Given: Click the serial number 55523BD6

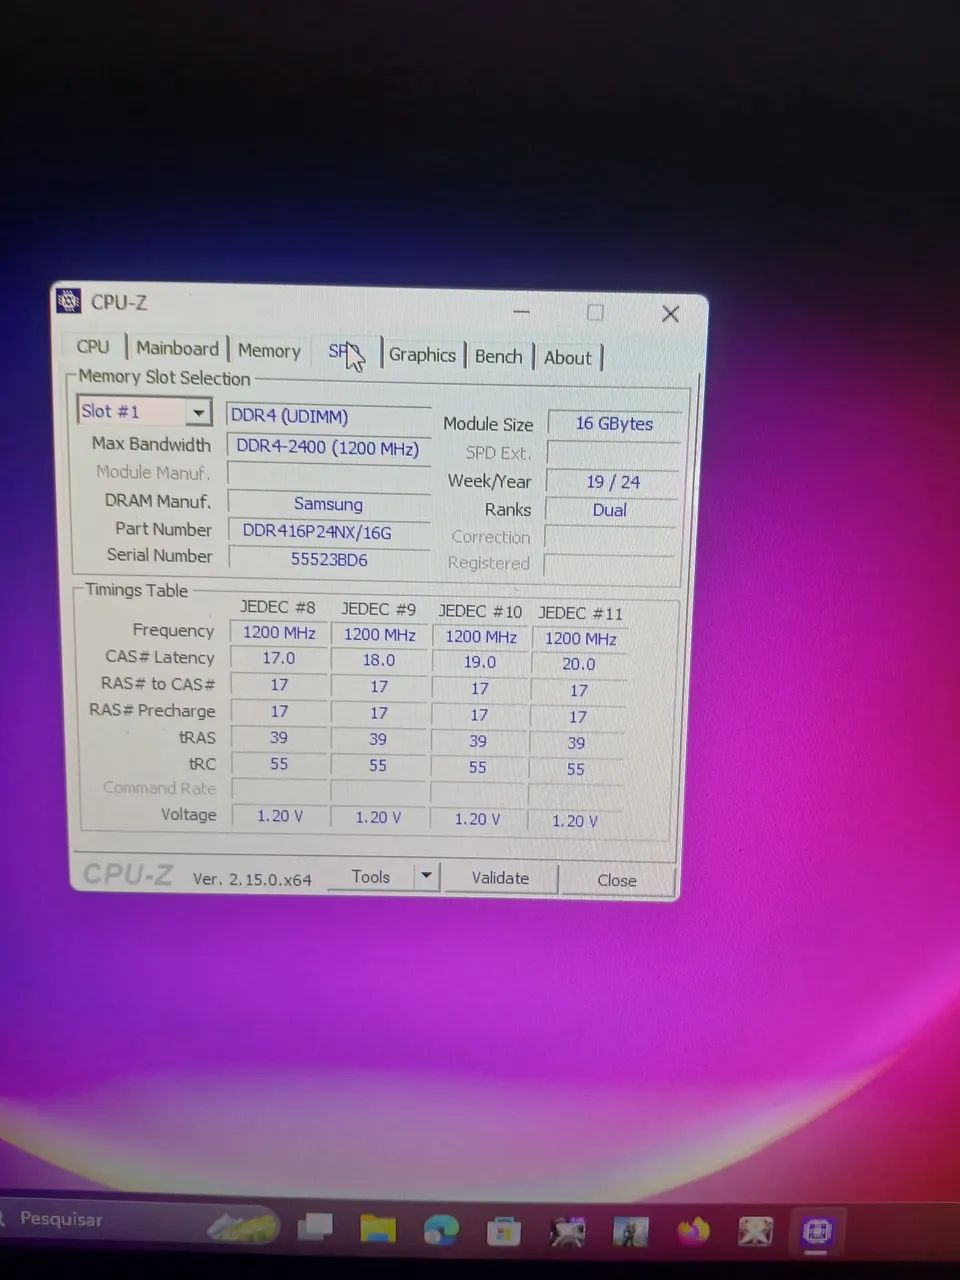Looking at the screenshot, I should pos(329,559).
